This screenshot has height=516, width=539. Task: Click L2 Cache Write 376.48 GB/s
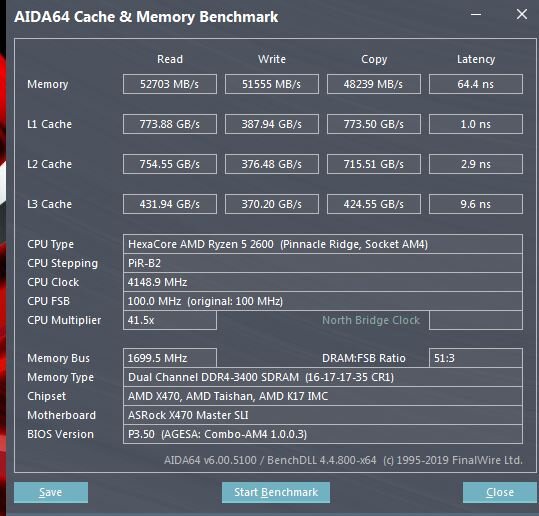click(272, 164)
